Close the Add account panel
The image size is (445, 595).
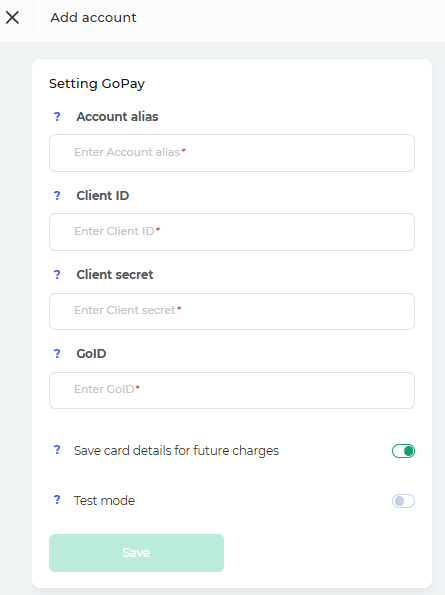coord(12,17)
